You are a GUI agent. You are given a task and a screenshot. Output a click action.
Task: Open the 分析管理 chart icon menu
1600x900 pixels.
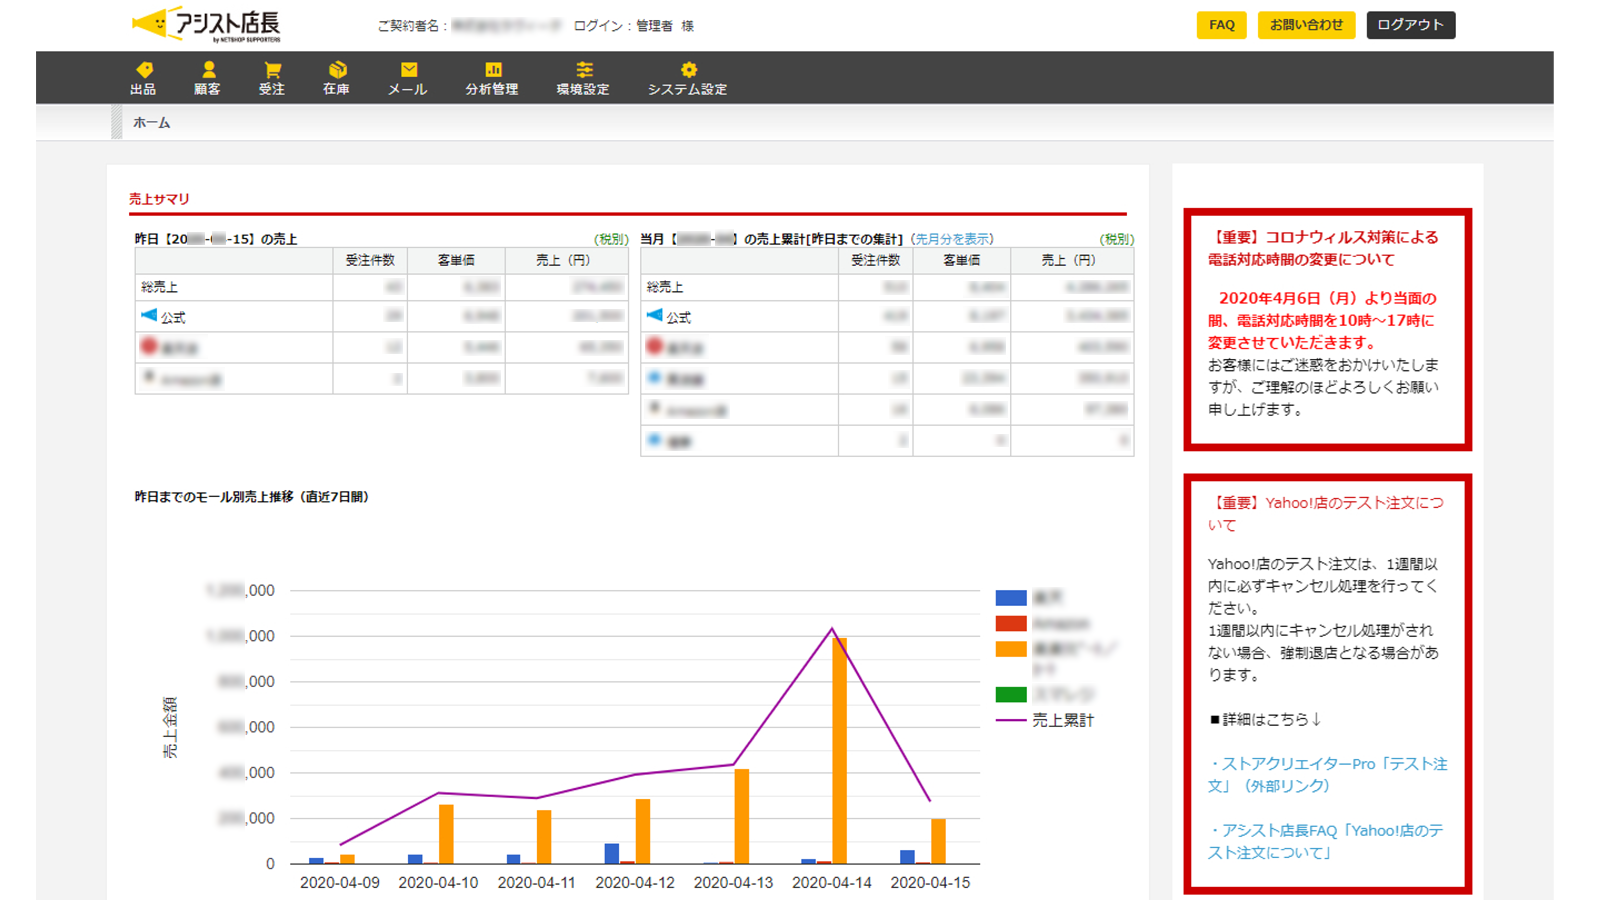pos(492,70)
